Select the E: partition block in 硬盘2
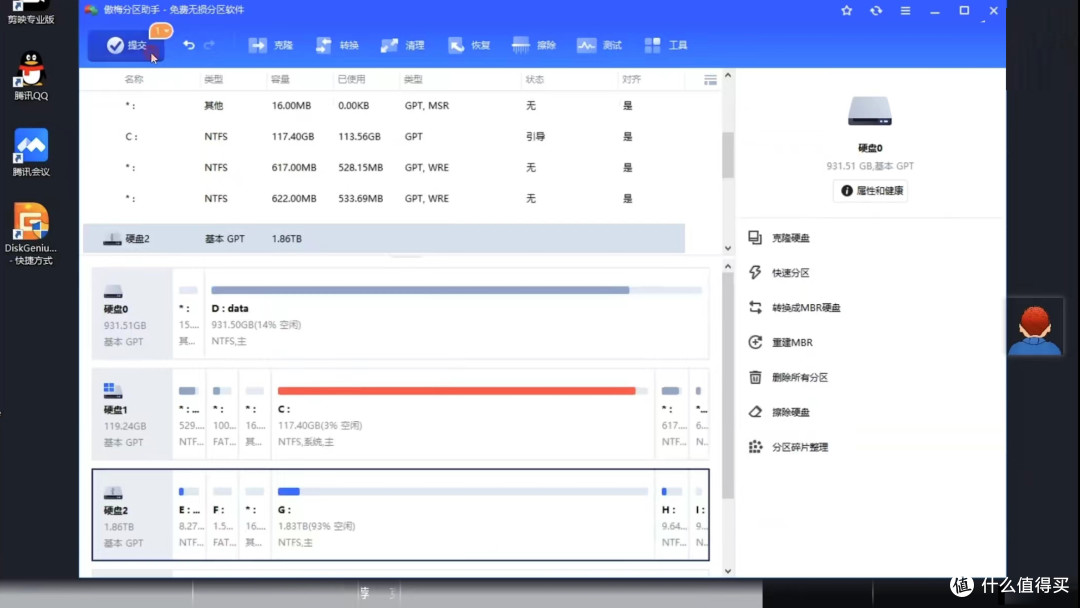1080x608 pixels. tap(189, 515)
